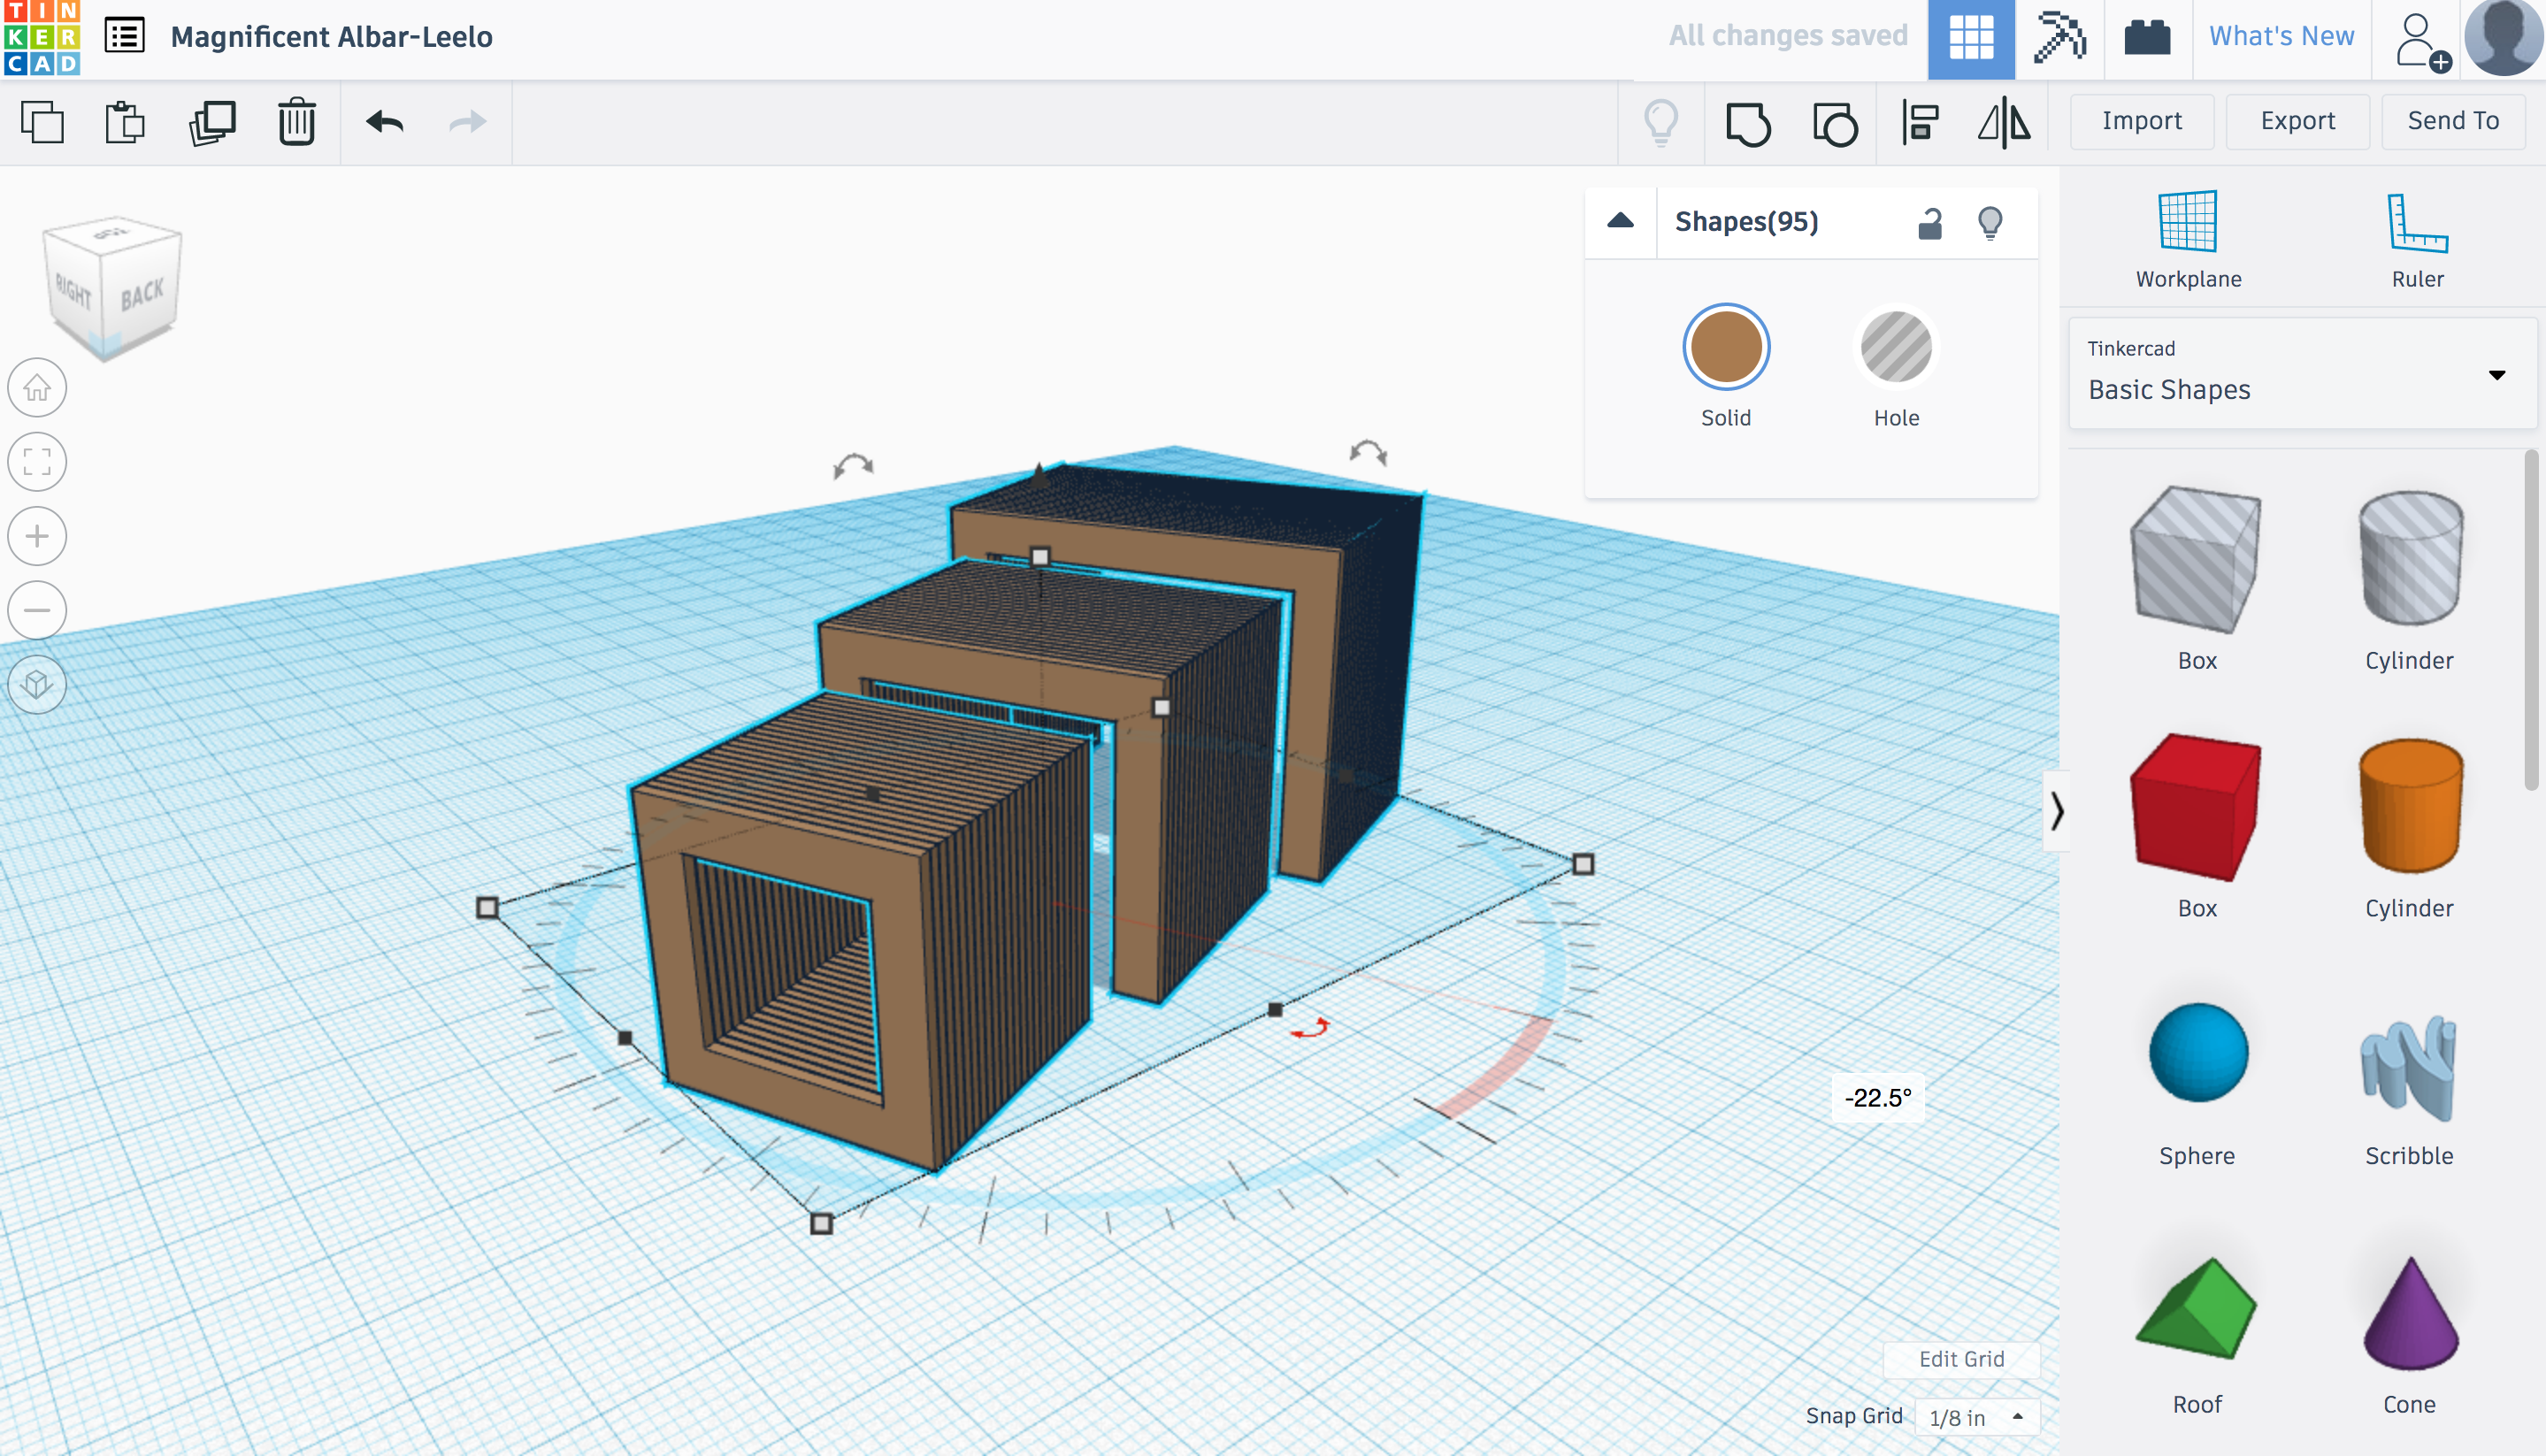2546x1456 pixels.
Task: Click the Group shapes tool
Action: 1748,124
